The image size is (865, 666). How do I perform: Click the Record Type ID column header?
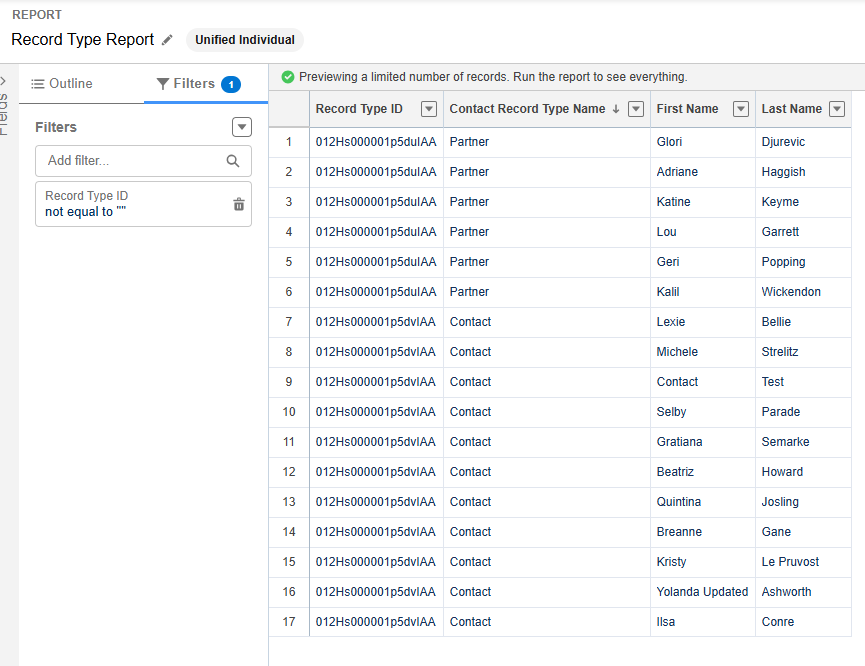click(359, 109)
